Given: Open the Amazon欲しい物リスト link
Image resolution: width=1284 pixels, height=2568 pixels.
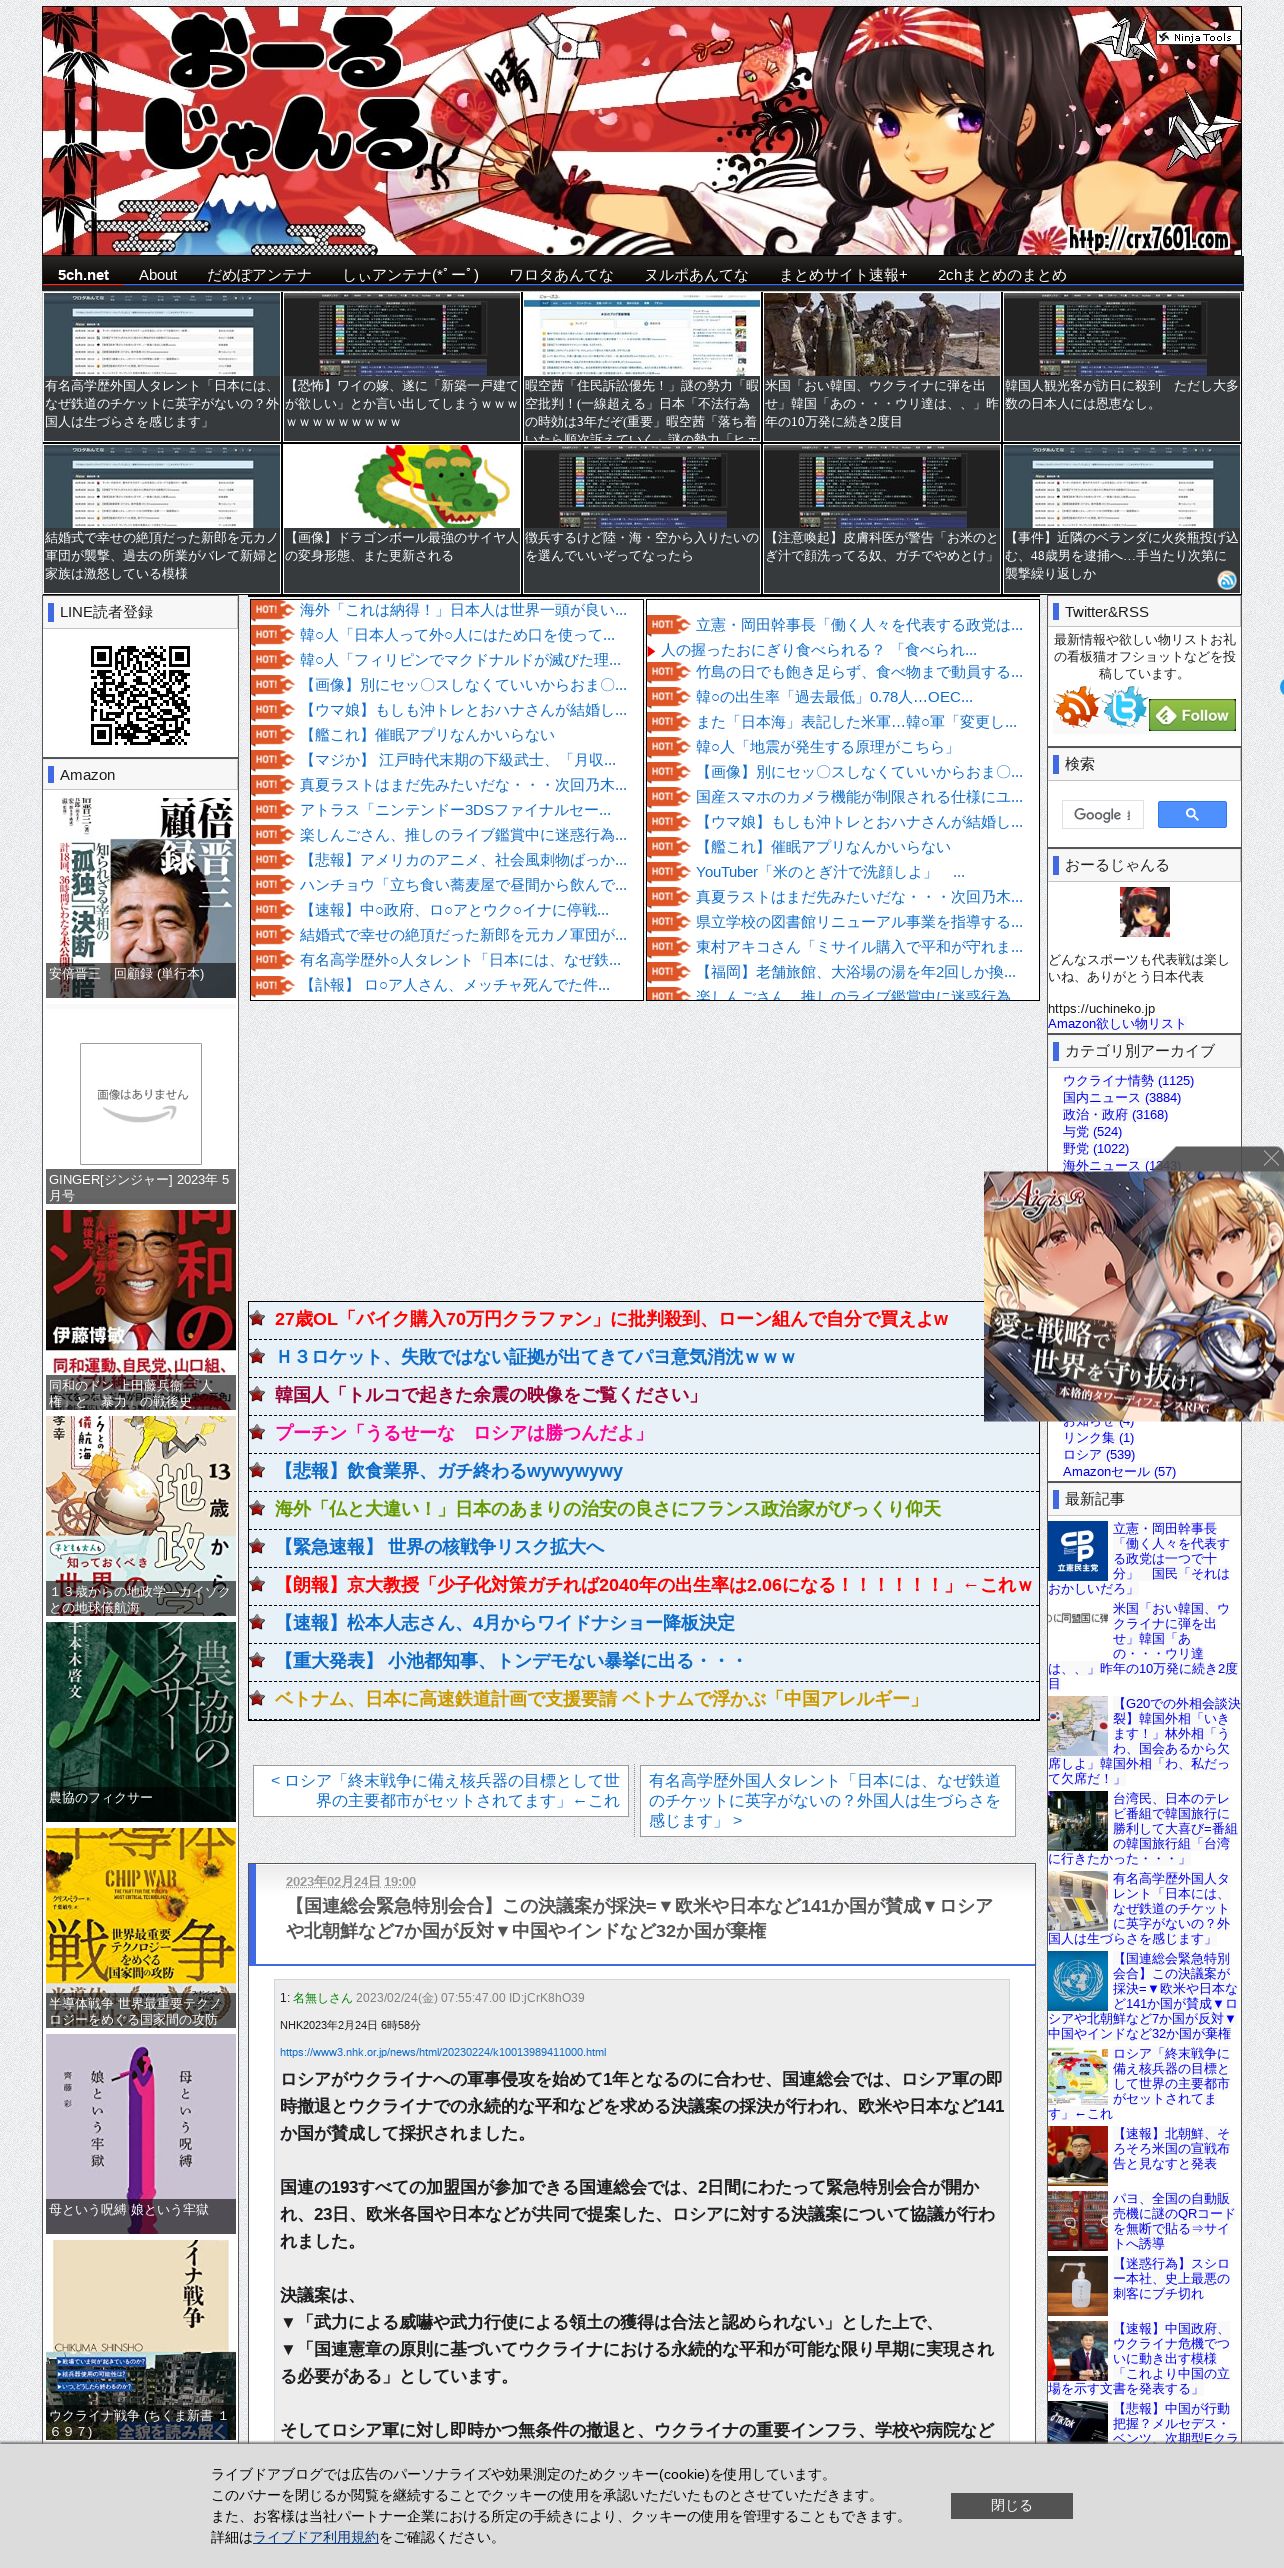Looking at the screenshot, I should pyautogui.click(x=1116, y=1024).
